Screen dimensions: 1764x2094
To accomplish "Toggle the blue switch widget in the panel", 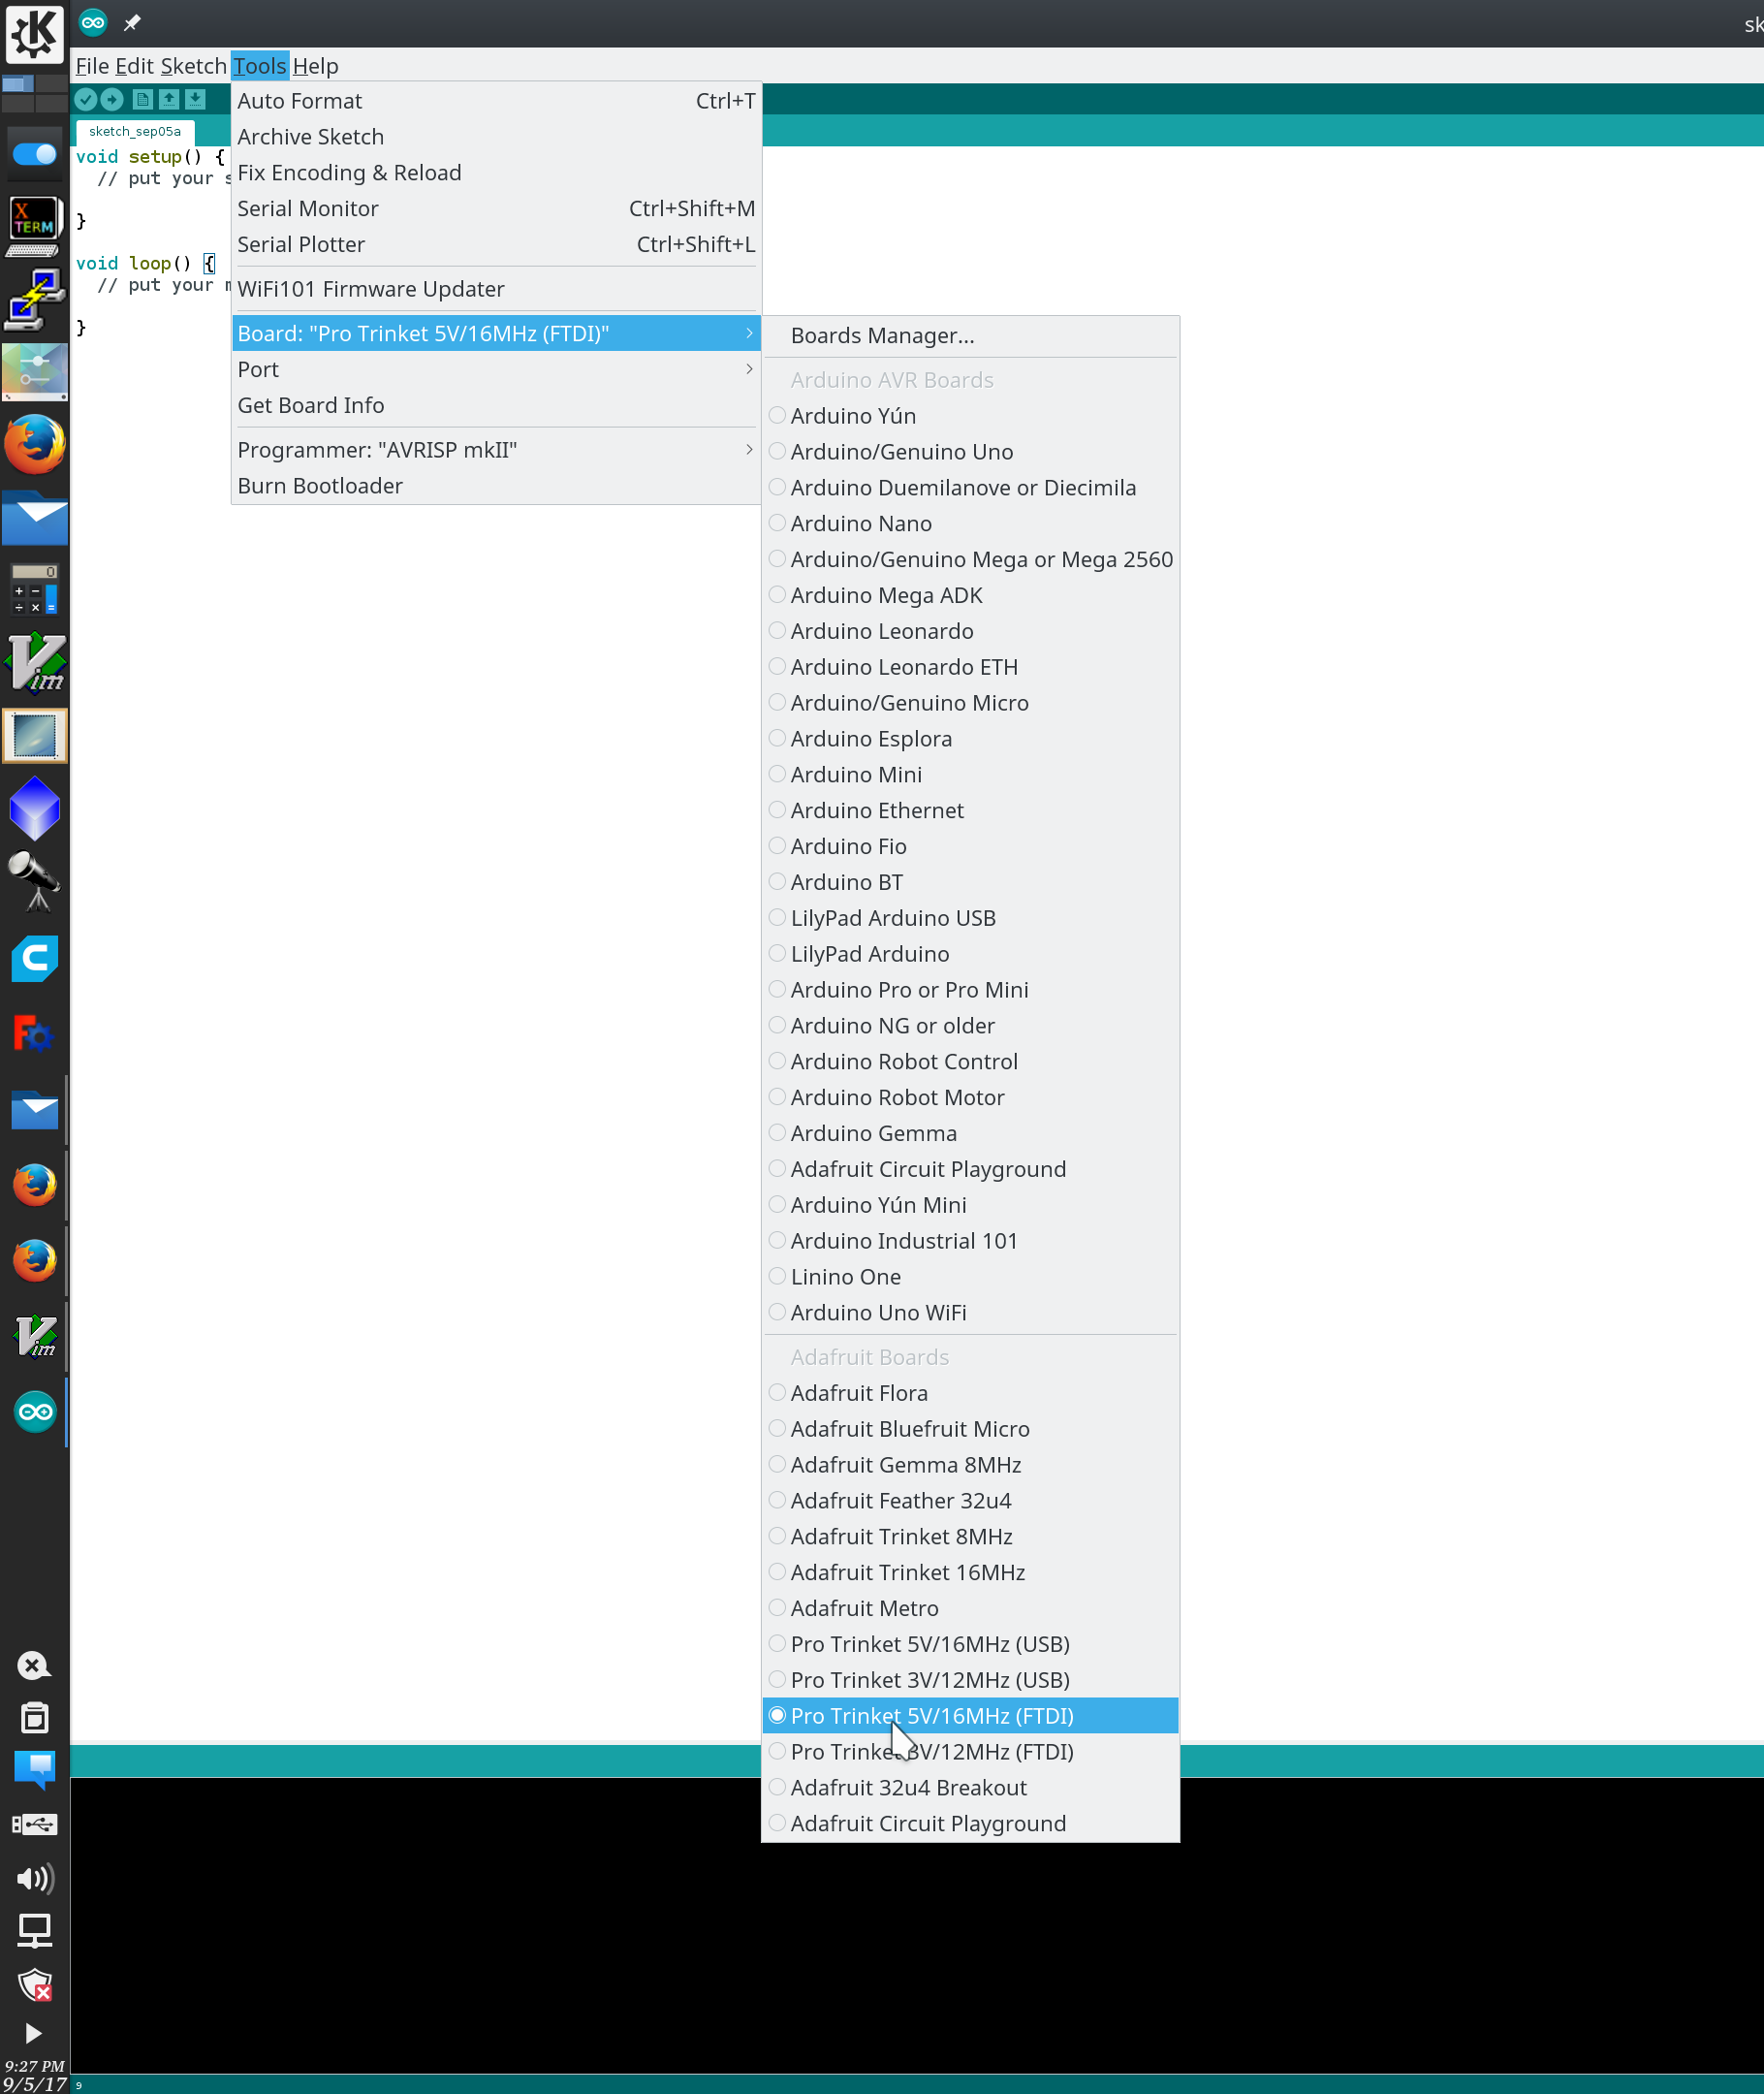I will pyautogui.click(x=35, y=154).
